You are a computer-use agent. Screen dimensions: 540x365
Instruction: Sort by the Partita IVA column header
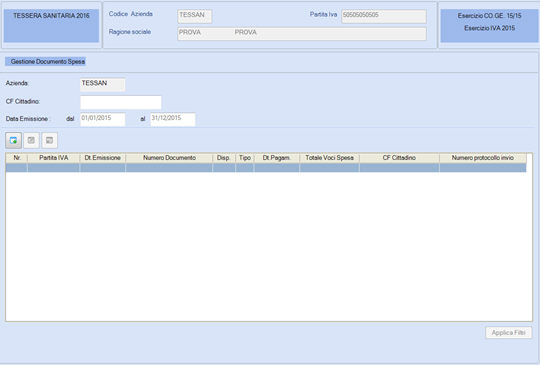coord(53,158)
